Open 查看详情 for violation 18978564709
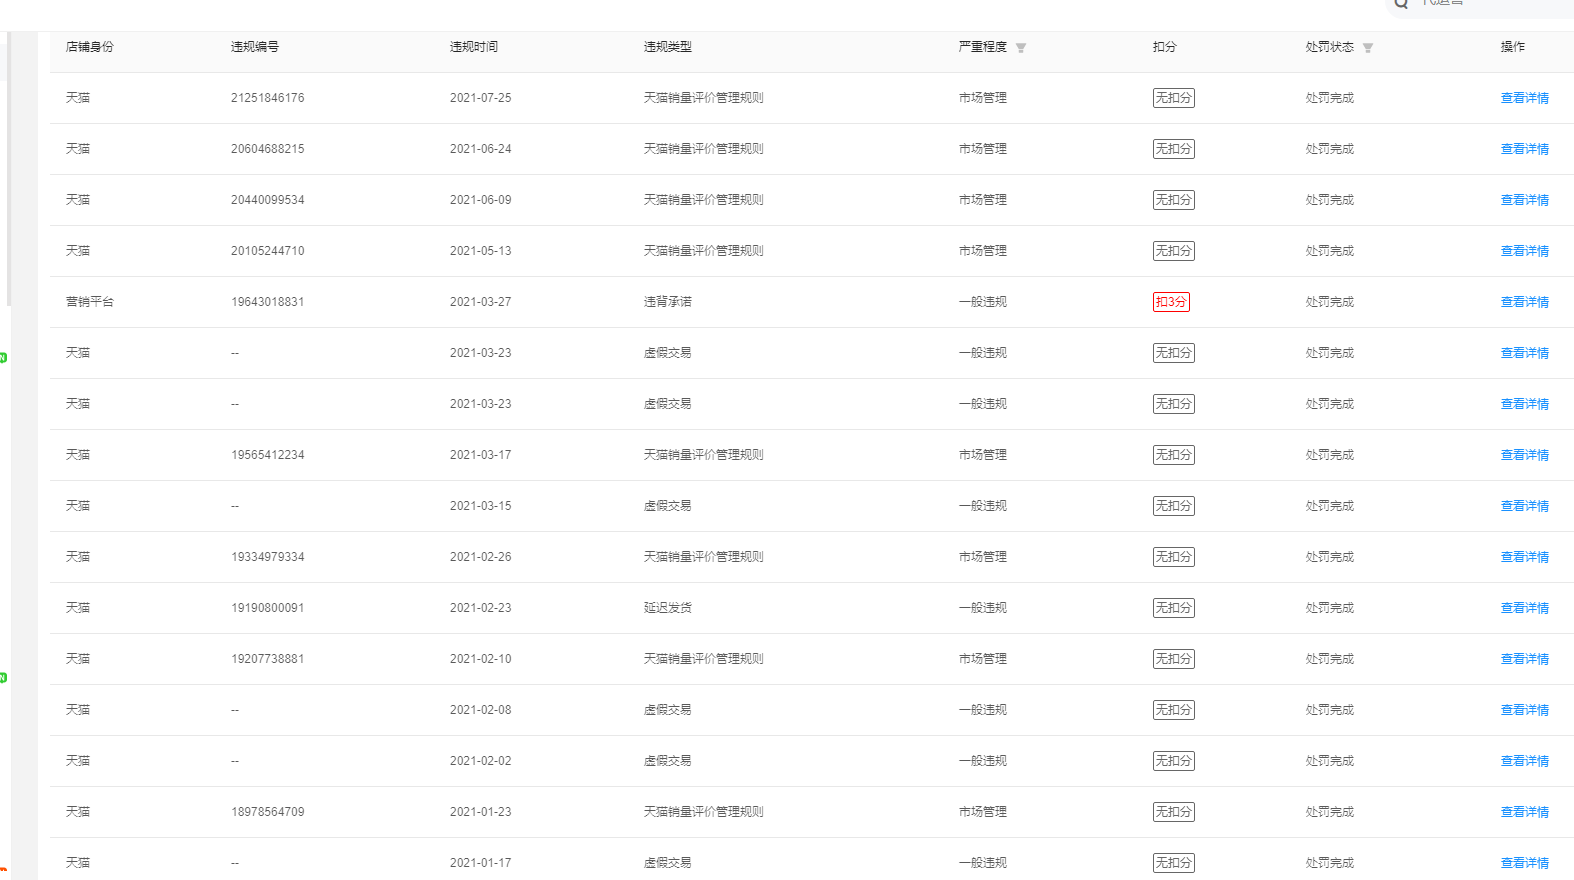 tap(1524, 812)
